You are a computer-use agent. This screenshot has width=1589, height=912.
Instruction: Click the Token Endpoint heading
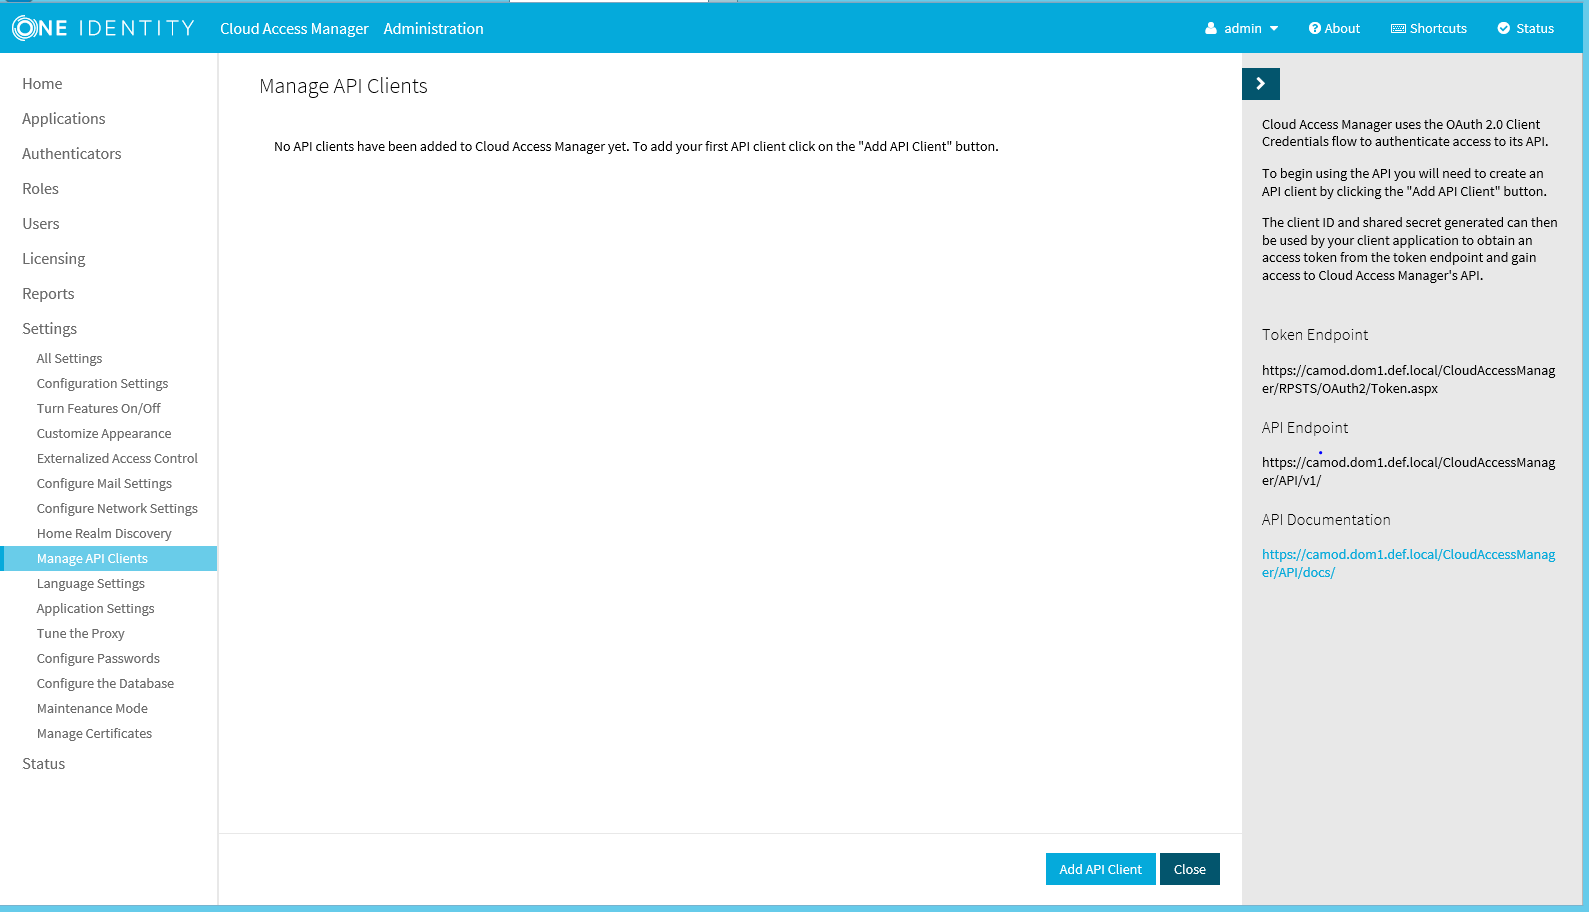[x=1315, y=335]
